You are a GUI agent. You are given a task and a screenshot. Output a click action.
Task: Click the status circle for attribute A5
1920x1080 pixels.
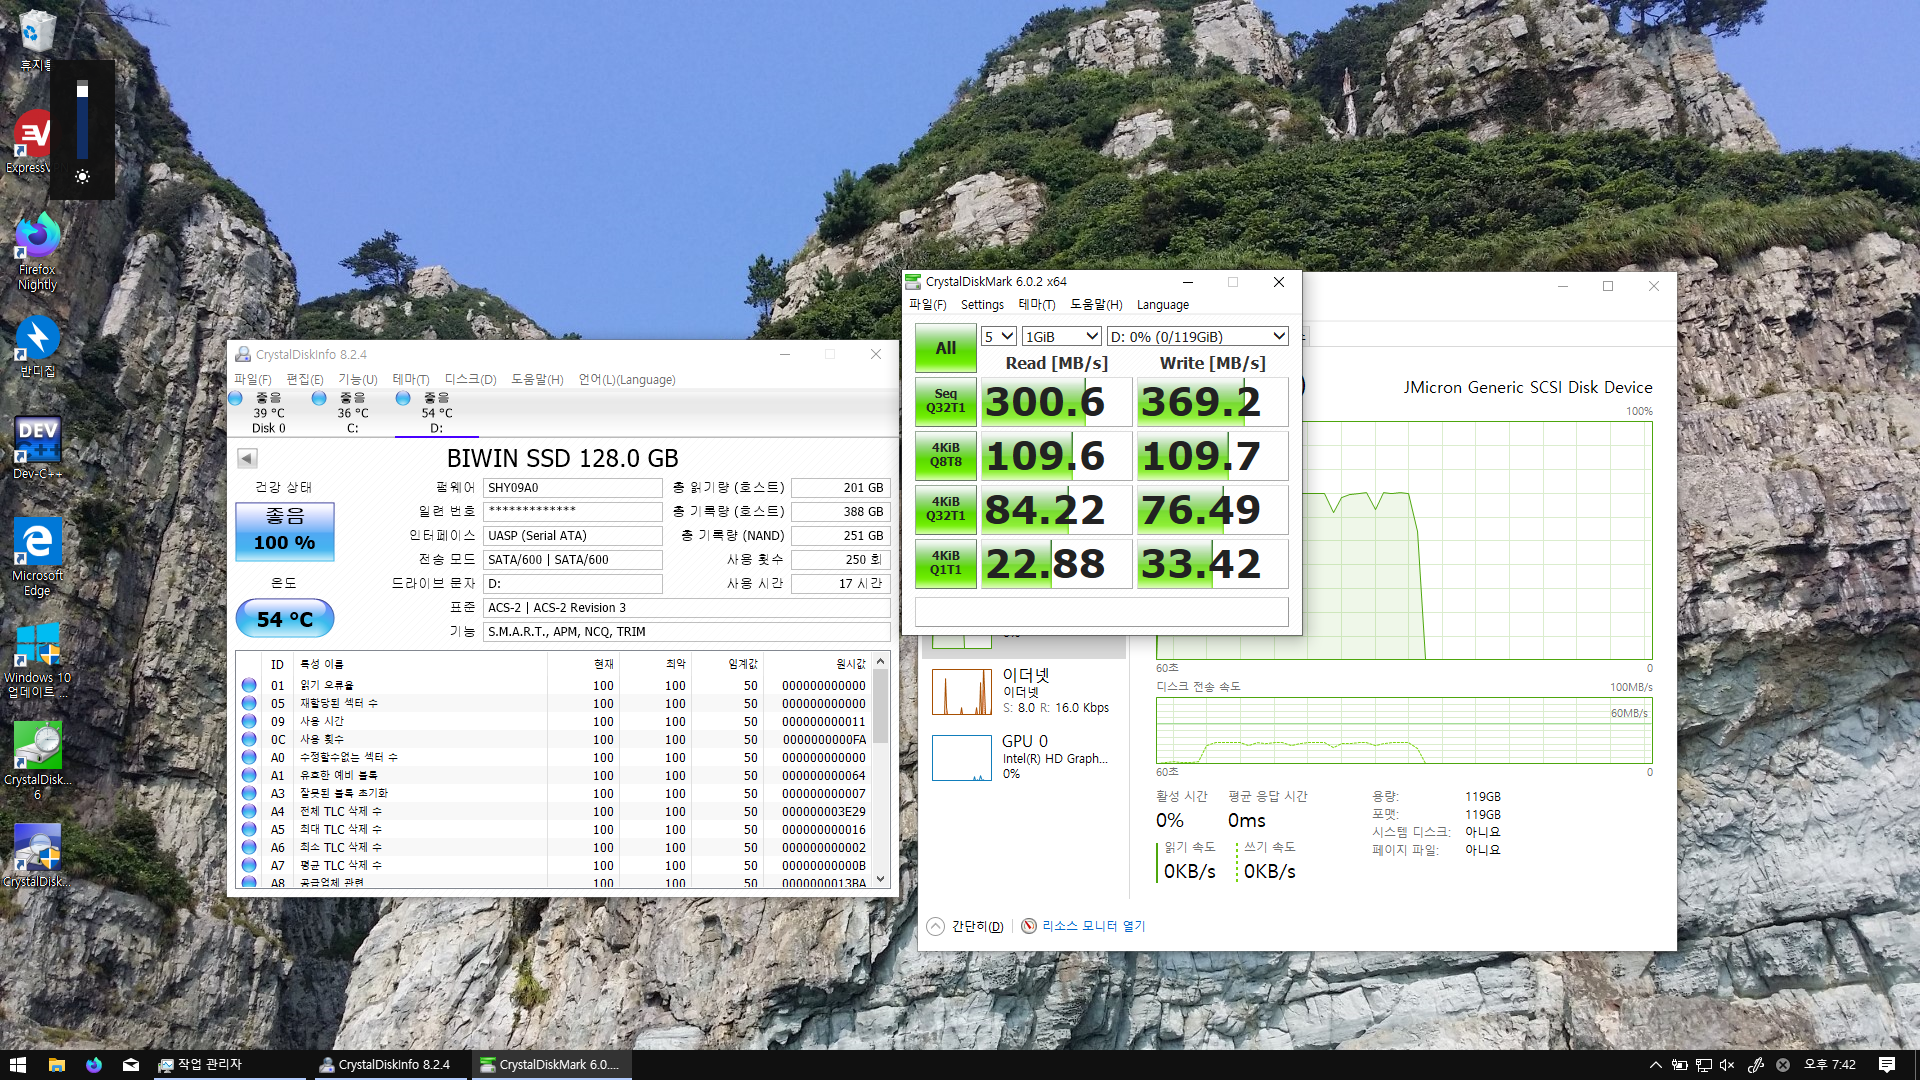pyautogui.click(x=249, y=829)
